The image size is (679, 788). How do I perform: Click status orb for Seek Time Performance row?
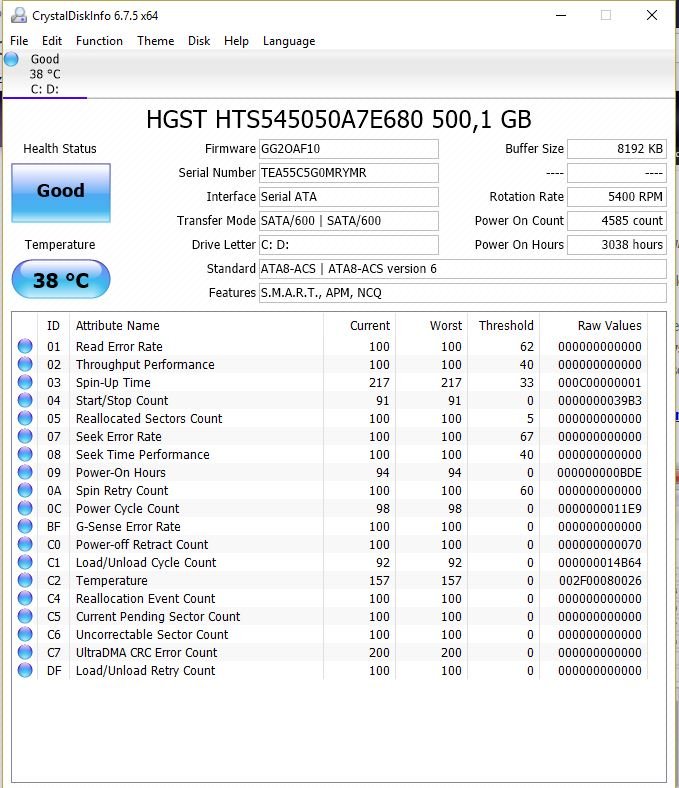25,454
